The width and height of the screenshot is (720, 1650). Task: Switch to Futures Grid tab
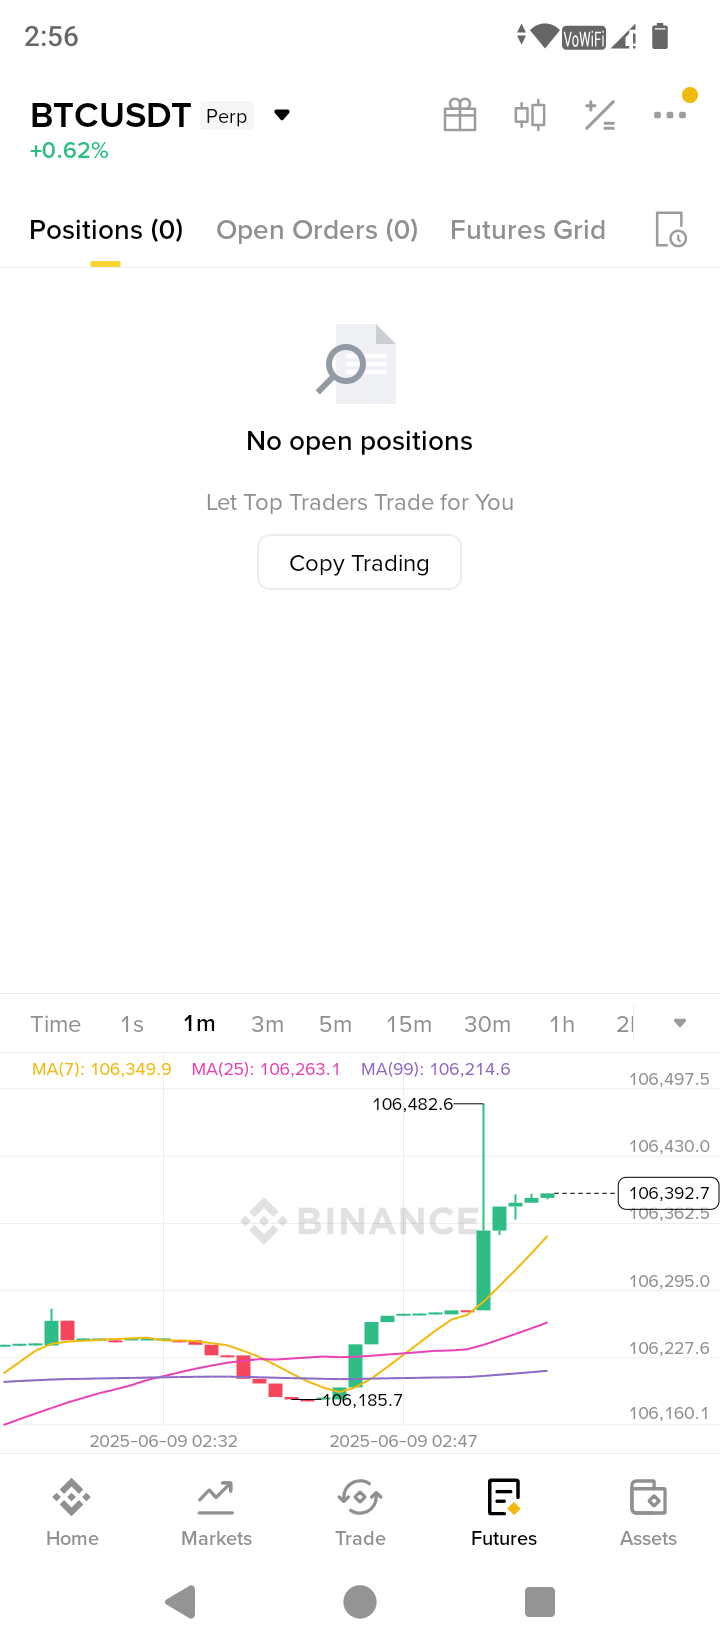528,230
